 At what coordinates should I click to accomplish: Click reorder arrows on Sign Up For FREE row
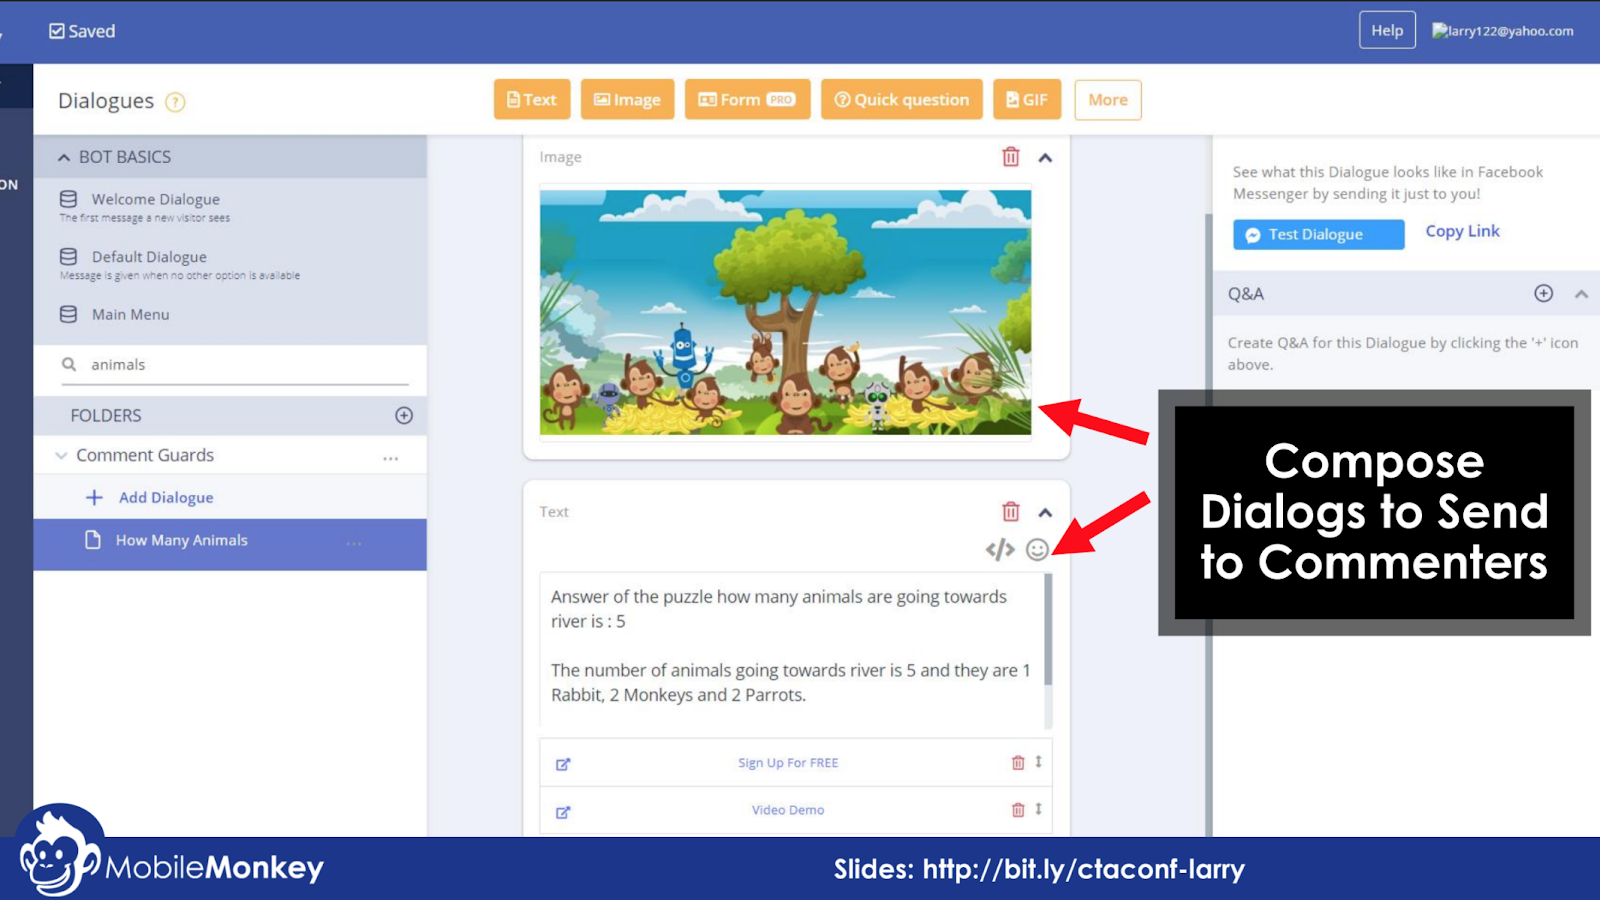point(1039,762)
